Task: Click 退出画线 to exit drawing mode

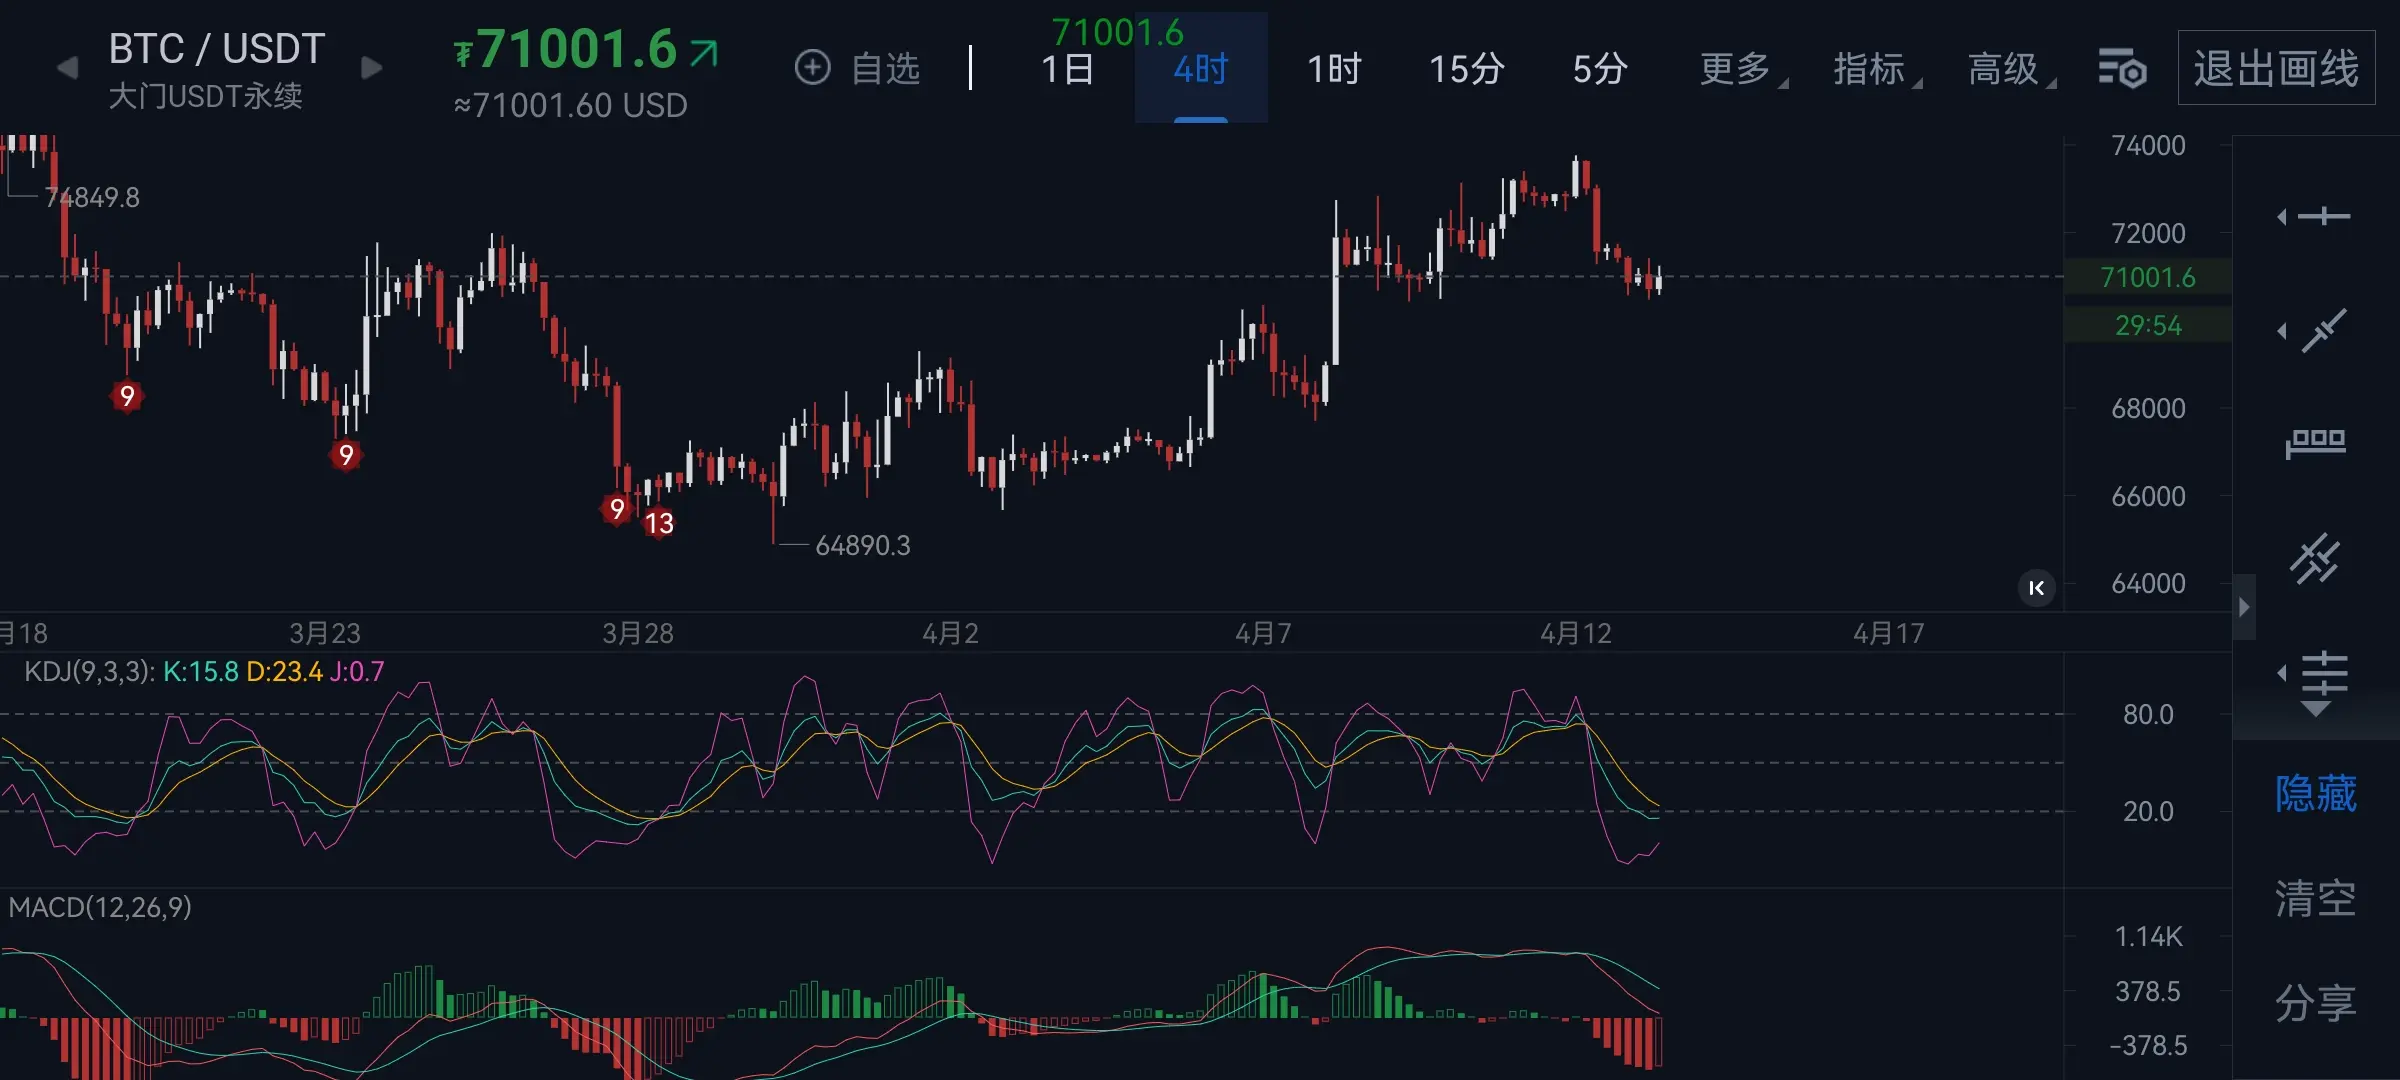Action: pos(2276,69)
